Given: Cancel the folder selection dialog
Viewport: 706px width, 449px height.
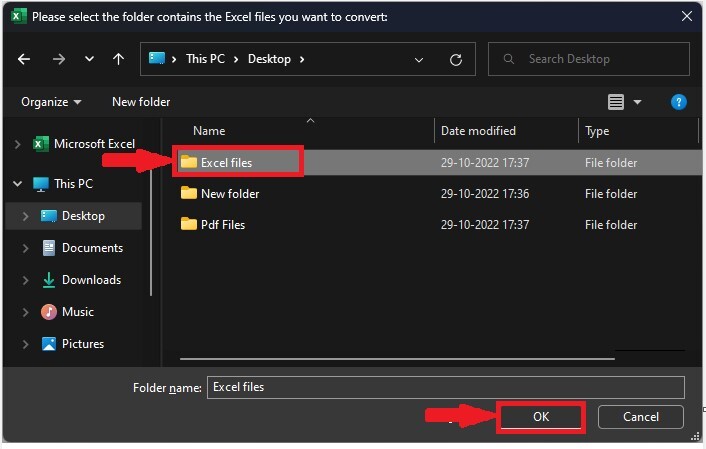Looking at the screenshot, I should (x=641, y=417).
